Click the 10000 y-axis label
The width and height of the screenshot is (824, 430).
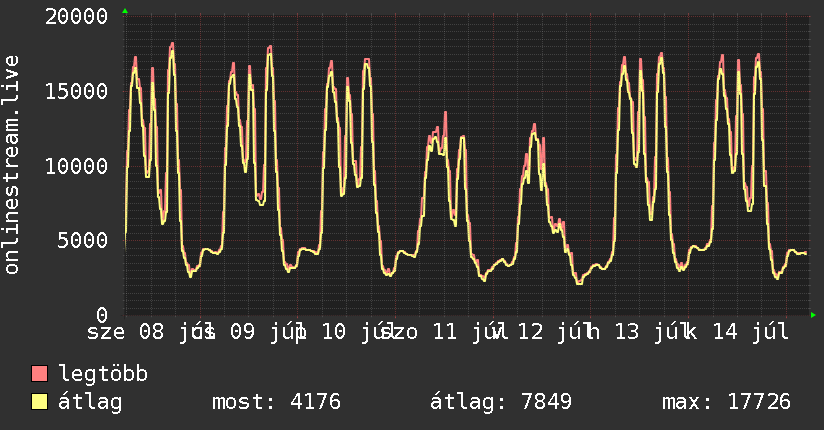77,167
